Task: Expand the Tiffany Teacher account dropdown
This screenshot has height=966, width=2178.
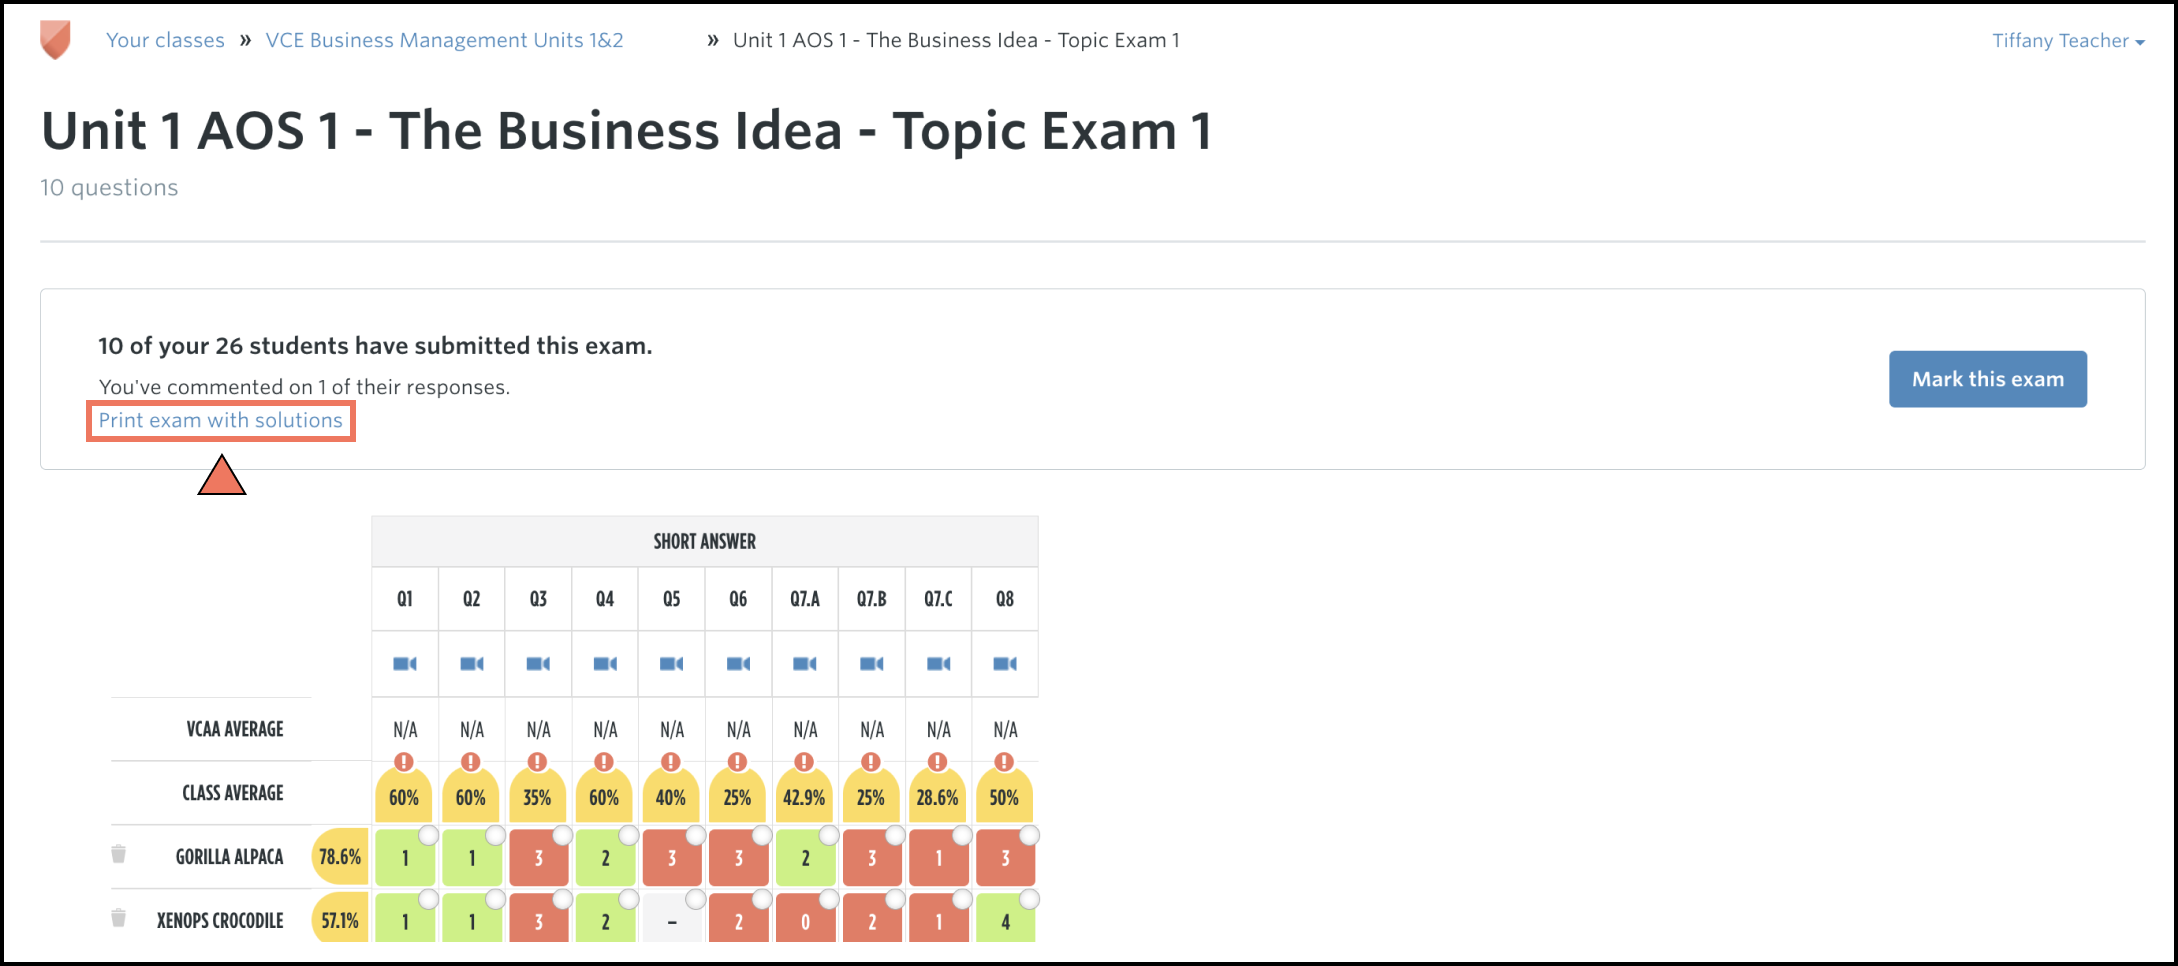Action: click(x=2068, y=41)
